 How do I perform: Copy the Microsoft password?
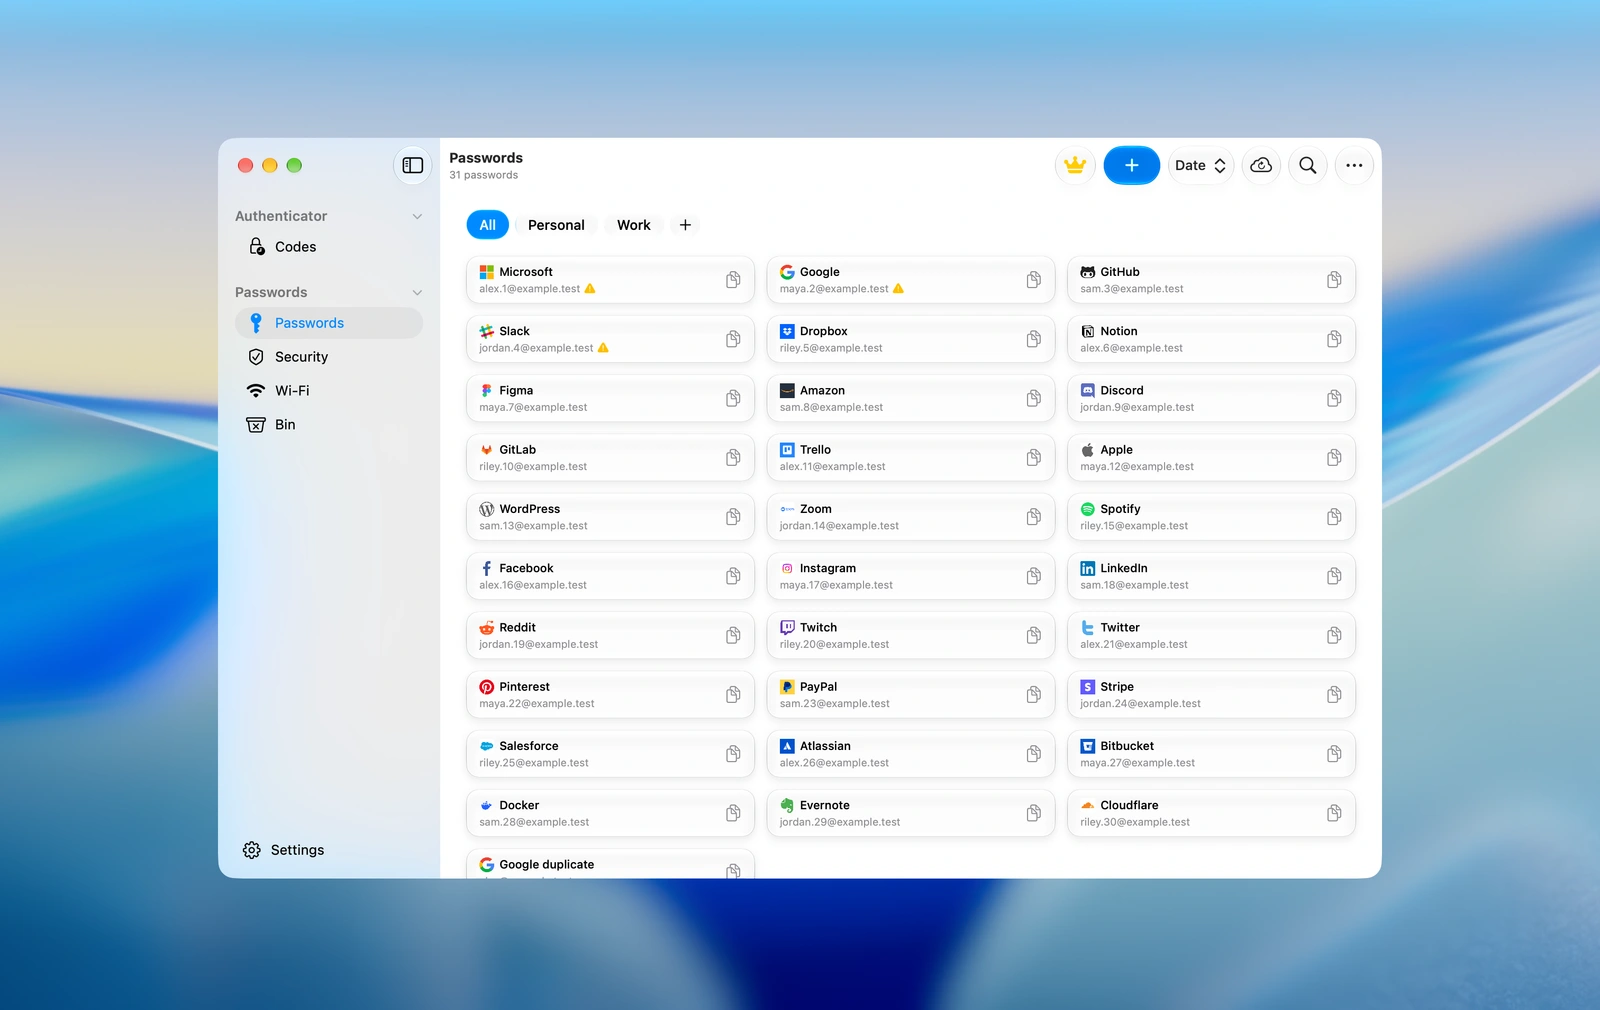coord(733,280)
